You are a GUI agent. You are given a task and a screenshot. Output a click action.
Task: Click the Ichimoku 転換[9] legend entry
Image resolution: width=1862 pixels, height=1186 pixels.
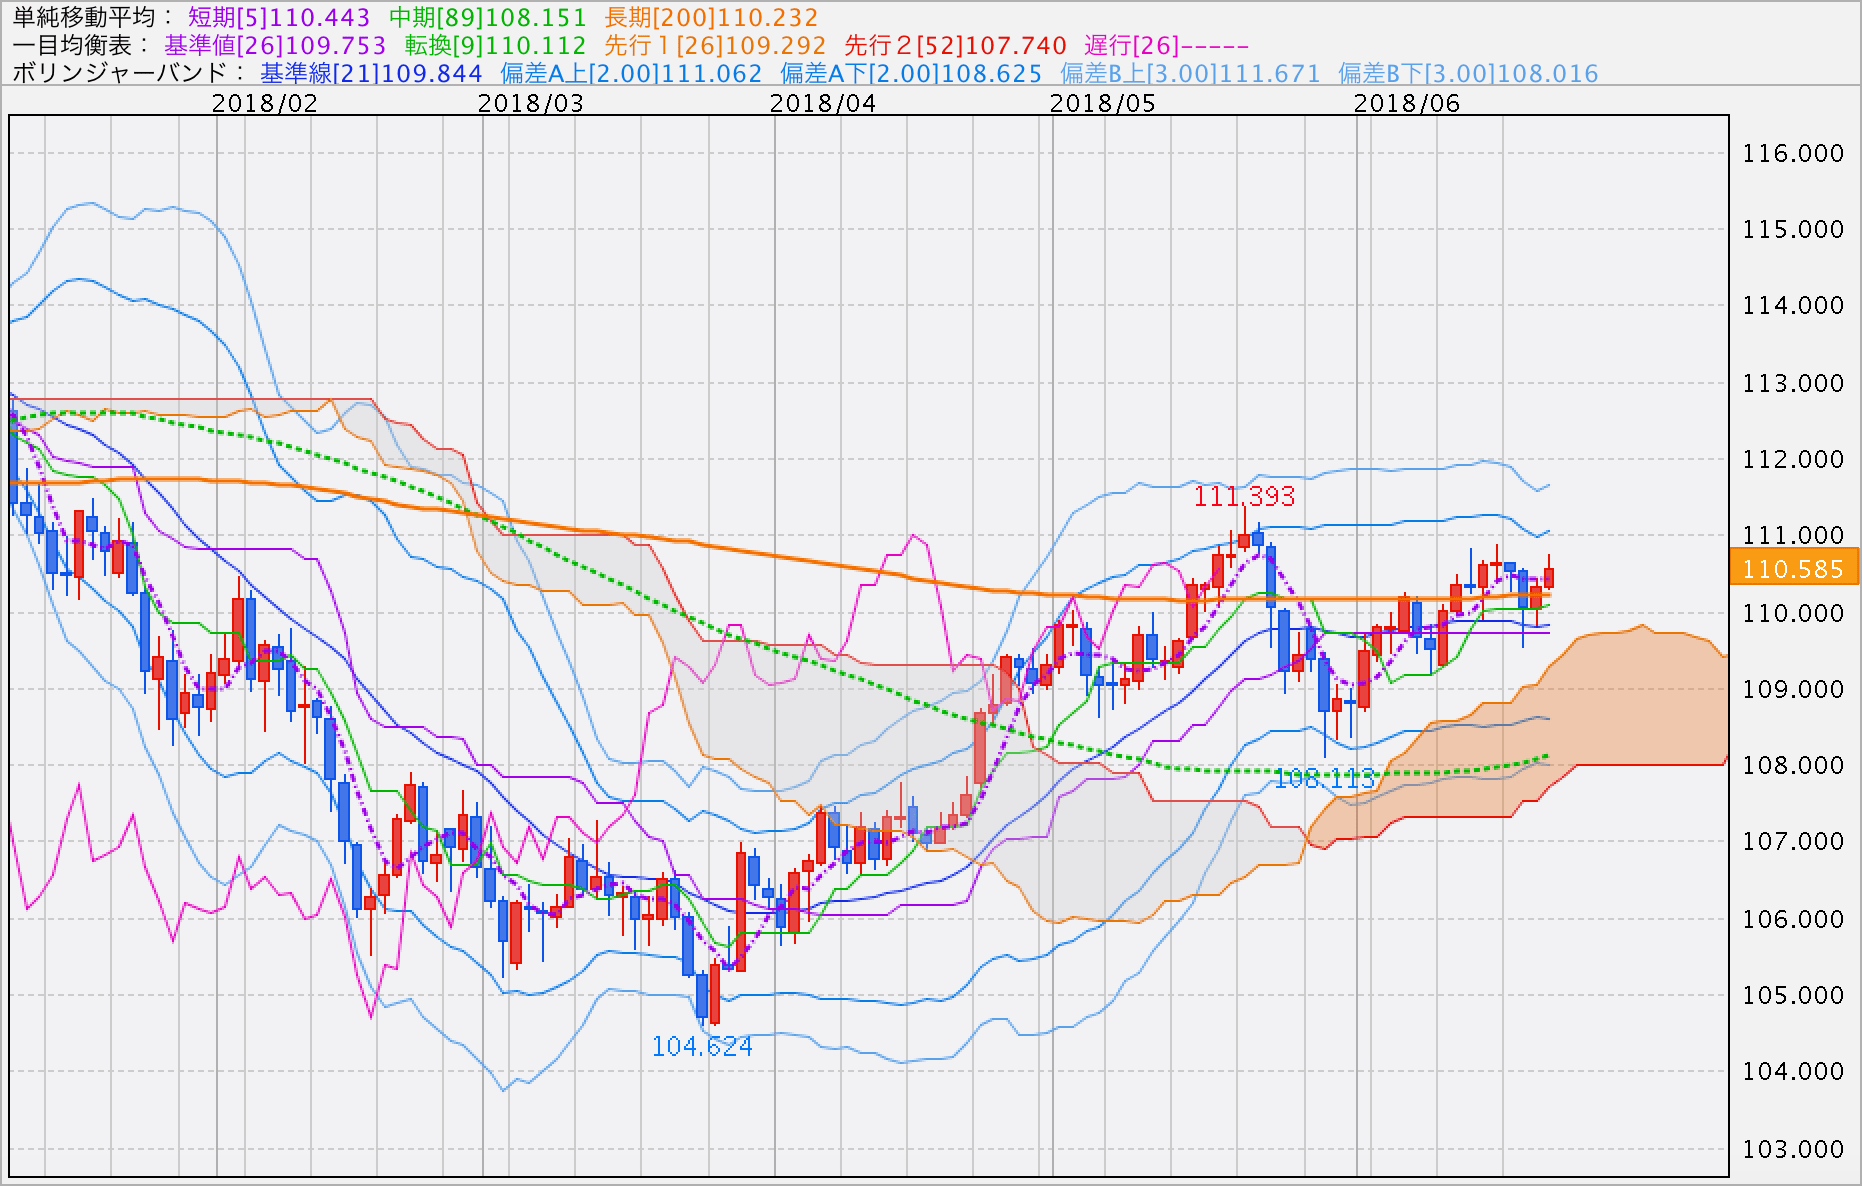click(495, 45)
